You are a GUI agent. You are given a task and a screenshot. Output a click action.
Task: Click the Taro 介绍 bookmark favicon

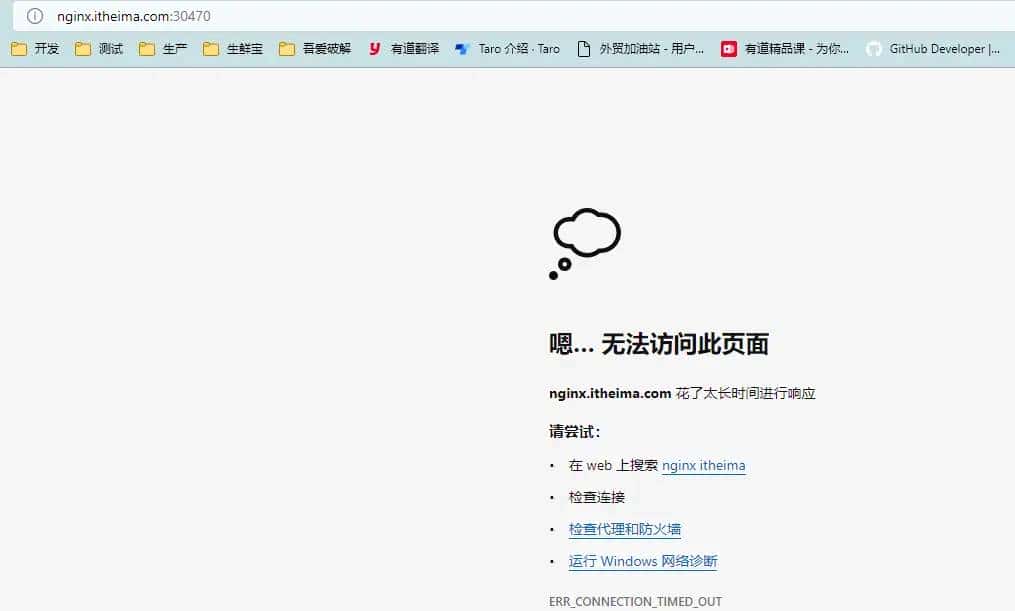[x=461, y=48]
